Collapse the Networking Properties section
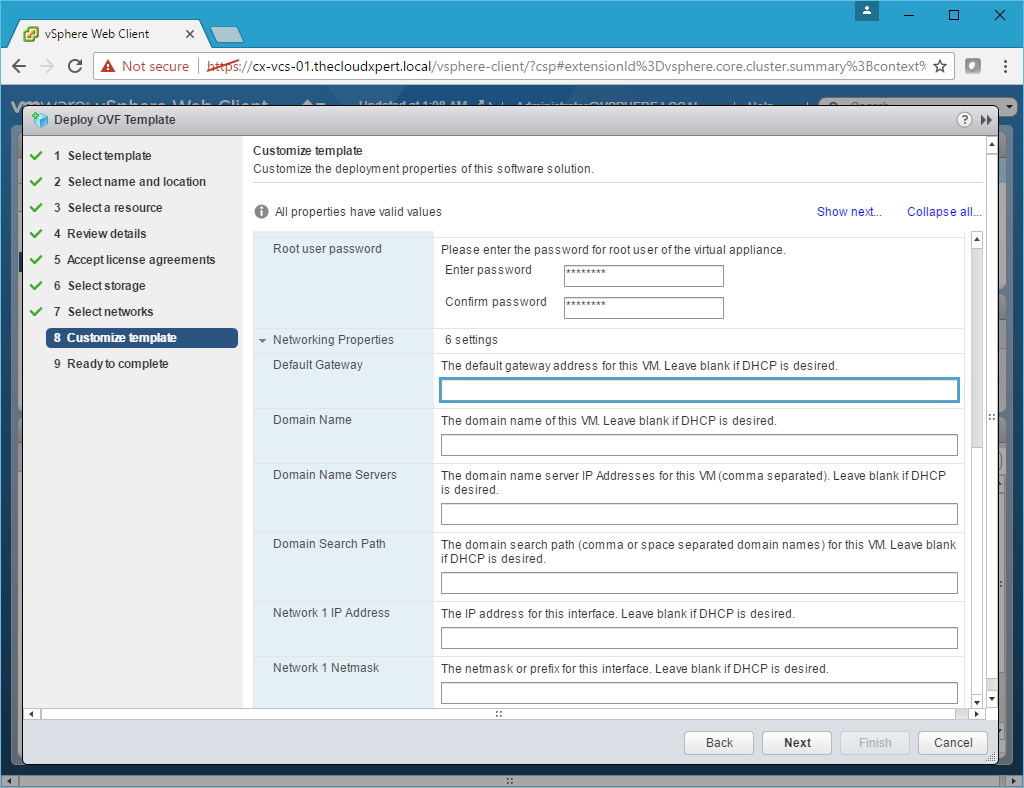This screenshot has width=1024, height=788. (x=262, y=341)
